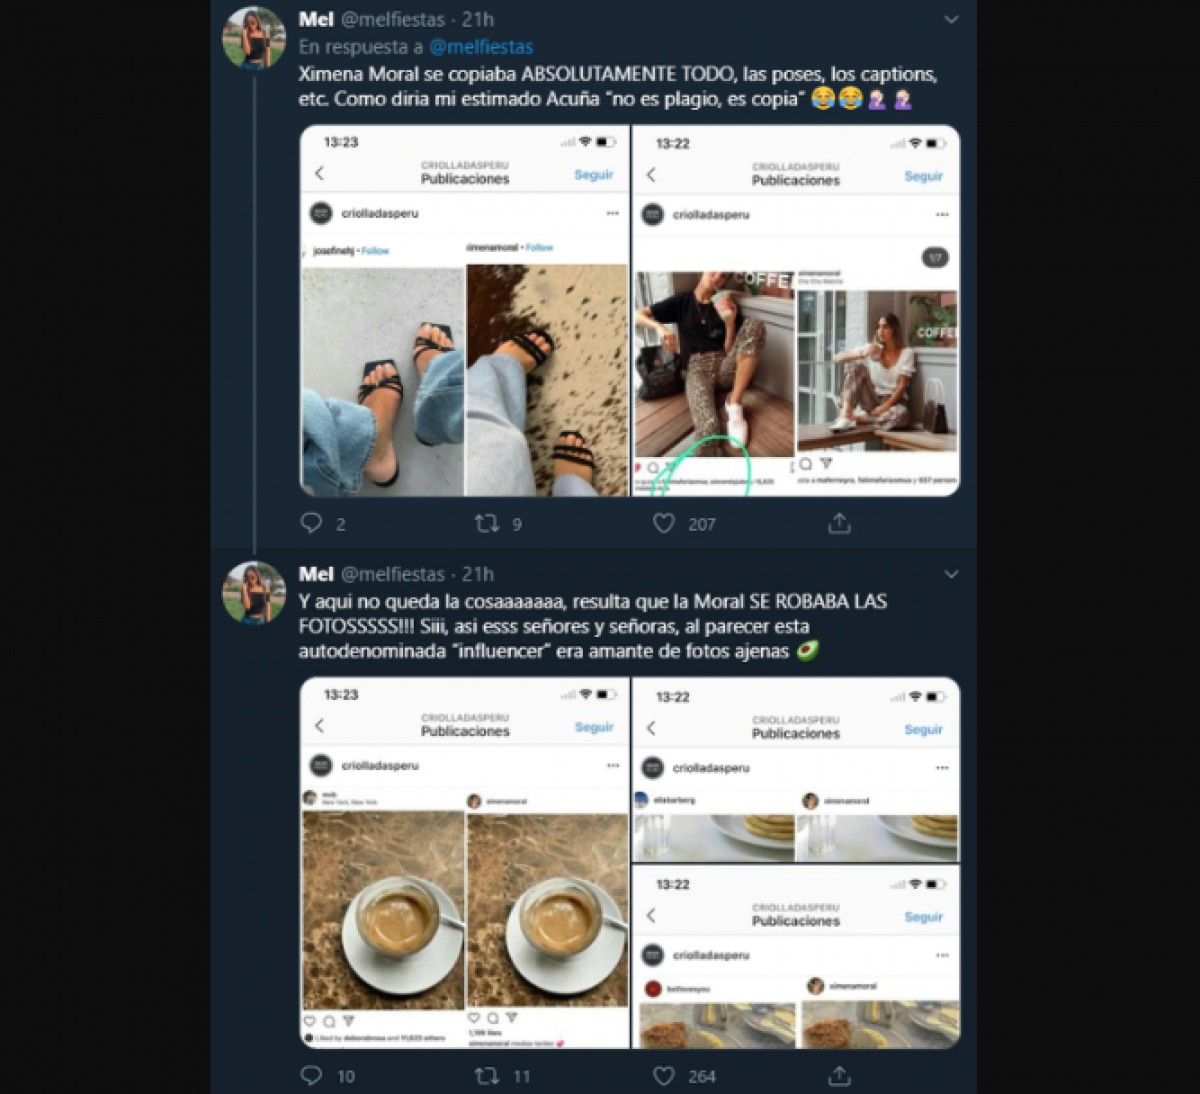The width and height of the screenshot is (1200, 1094).
Task: Open the bottom-right food photo comparison image
Action: click(x=796, y=957)
